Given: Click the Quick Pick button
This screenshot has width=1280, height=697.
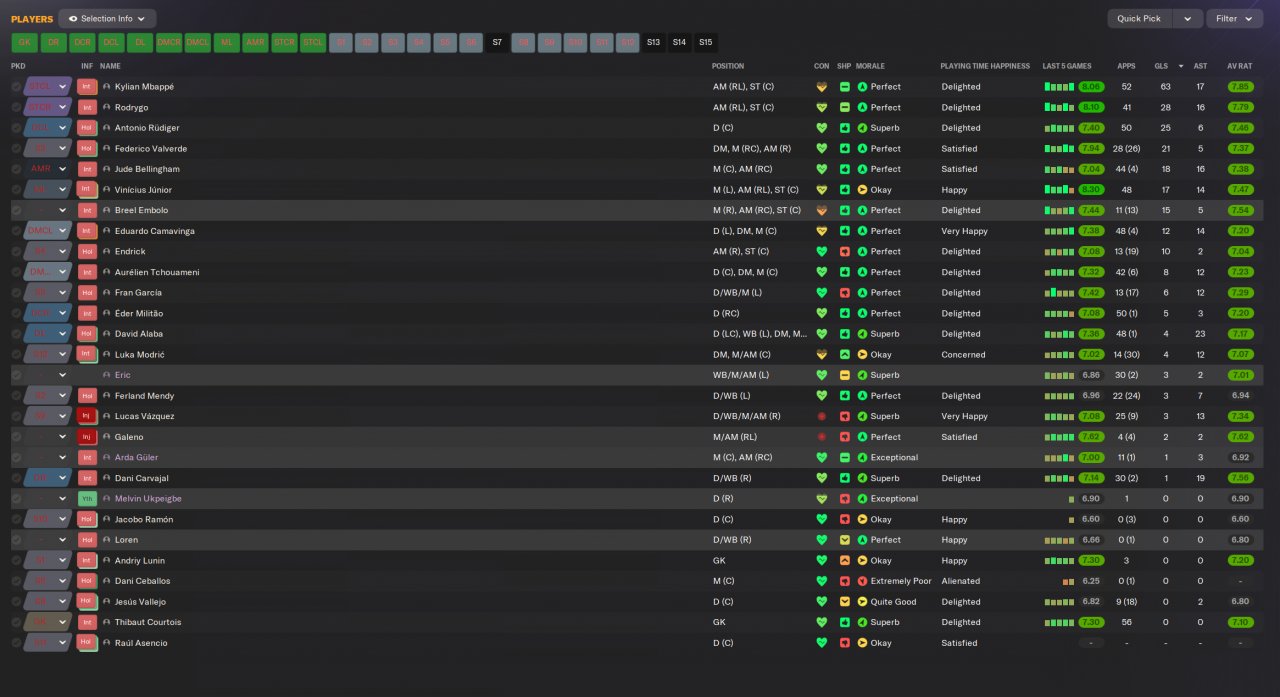Looking at the screenshot, I should (x=1139, y=18).
